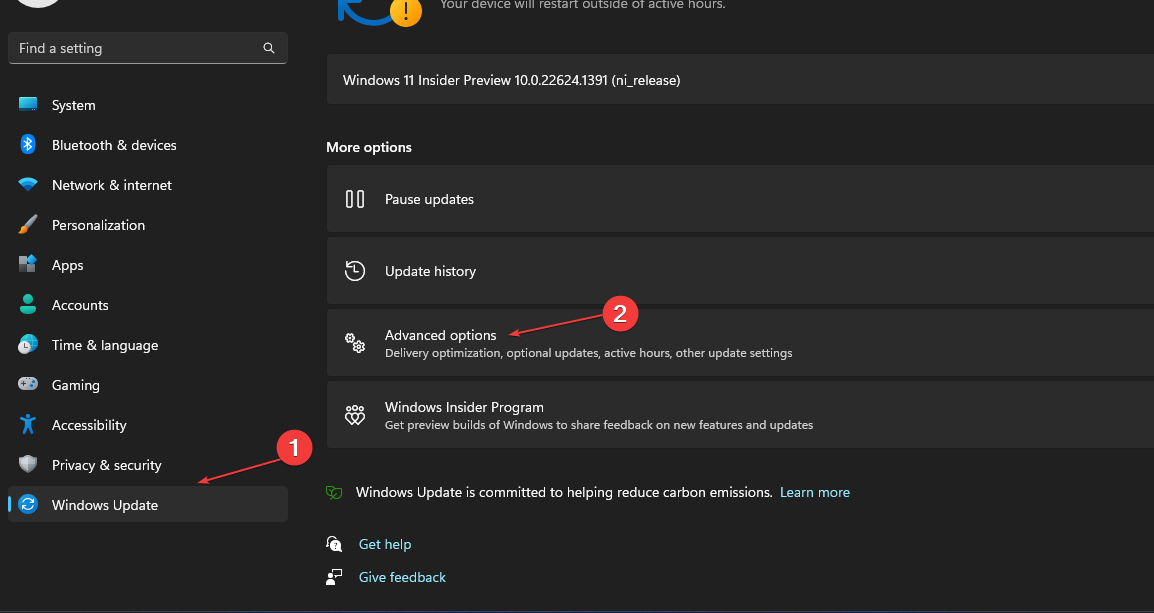Open the Privacy & security section
The image size is (1154, 613).
[106, 465]
